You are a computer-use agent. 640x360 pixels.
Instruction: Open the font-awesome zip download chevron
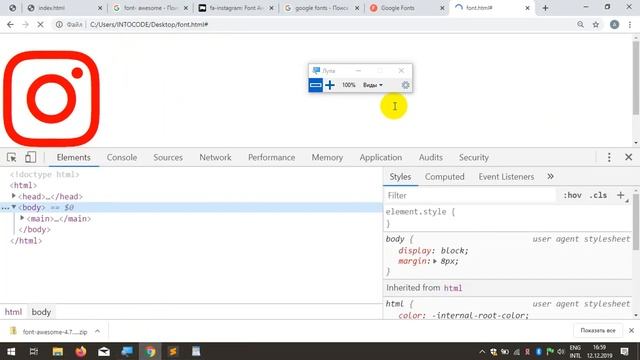pyautogui.click(x=97, y=331)
